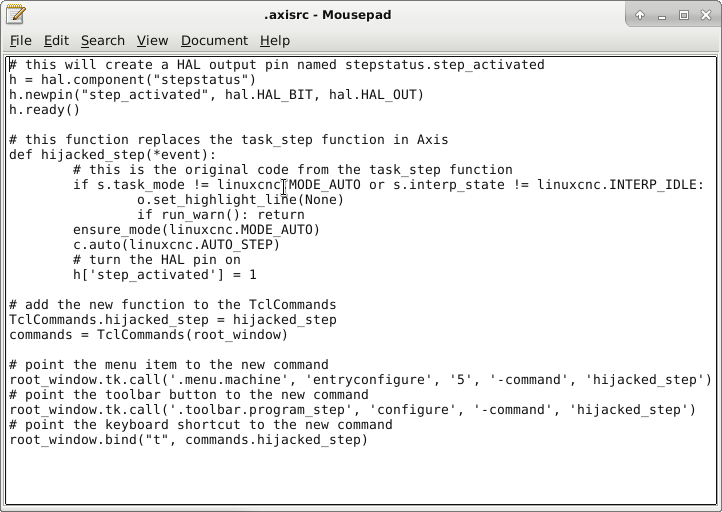This screenshot has width=722, height=512.
Task: Maximize the Mousepad window
Action: tap(684, 15)
